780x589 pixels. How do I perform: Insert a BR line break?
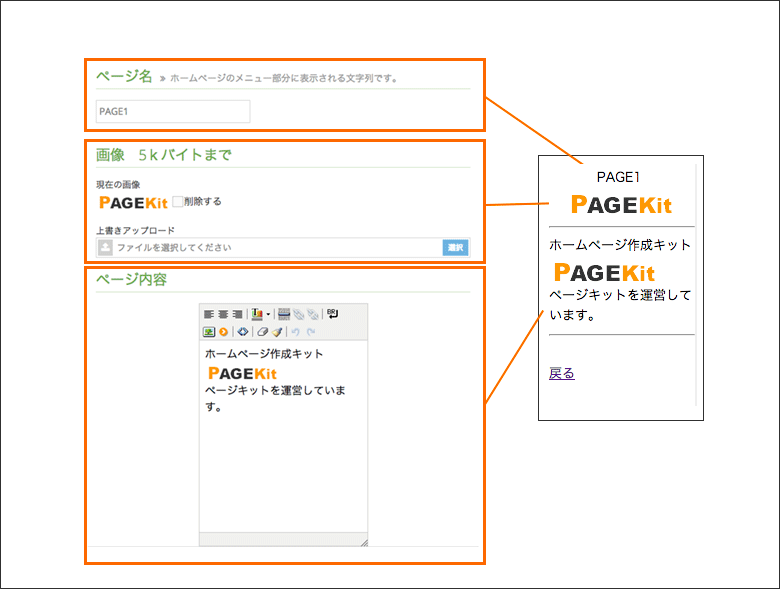[332, 313]
